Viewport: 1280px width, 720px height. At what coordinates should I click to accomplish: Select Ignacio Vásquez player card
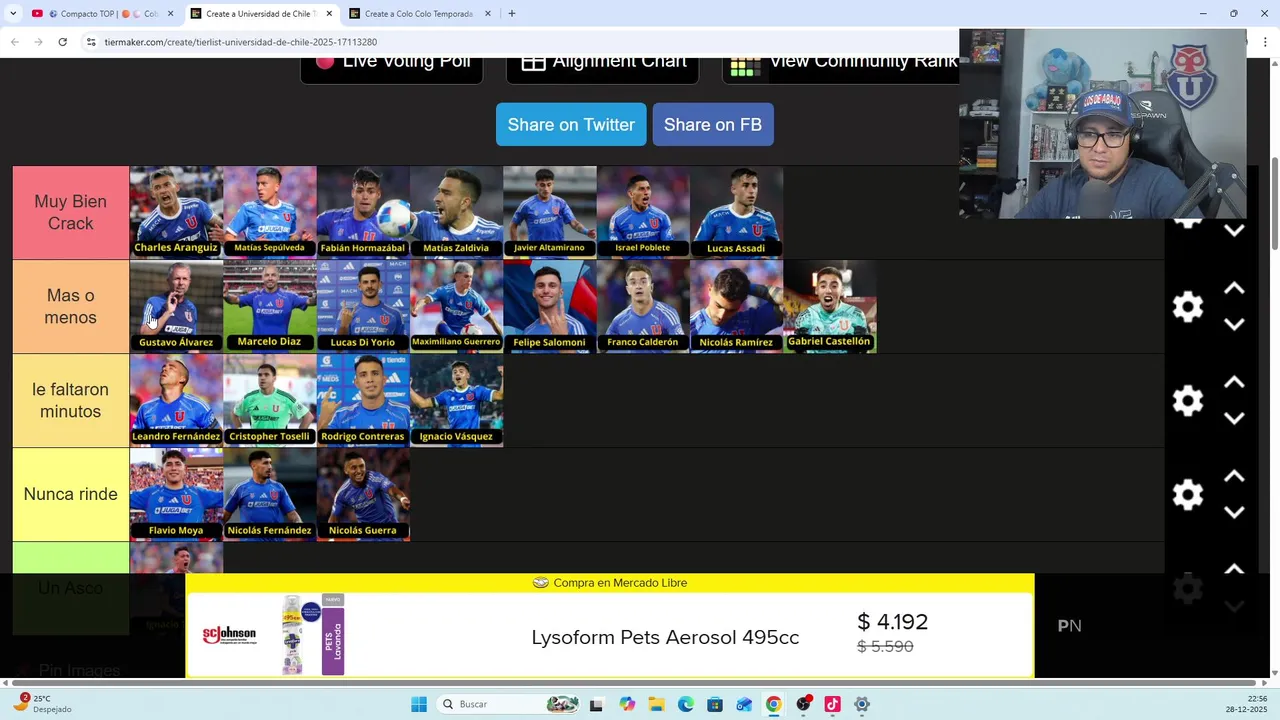(456, 400)
